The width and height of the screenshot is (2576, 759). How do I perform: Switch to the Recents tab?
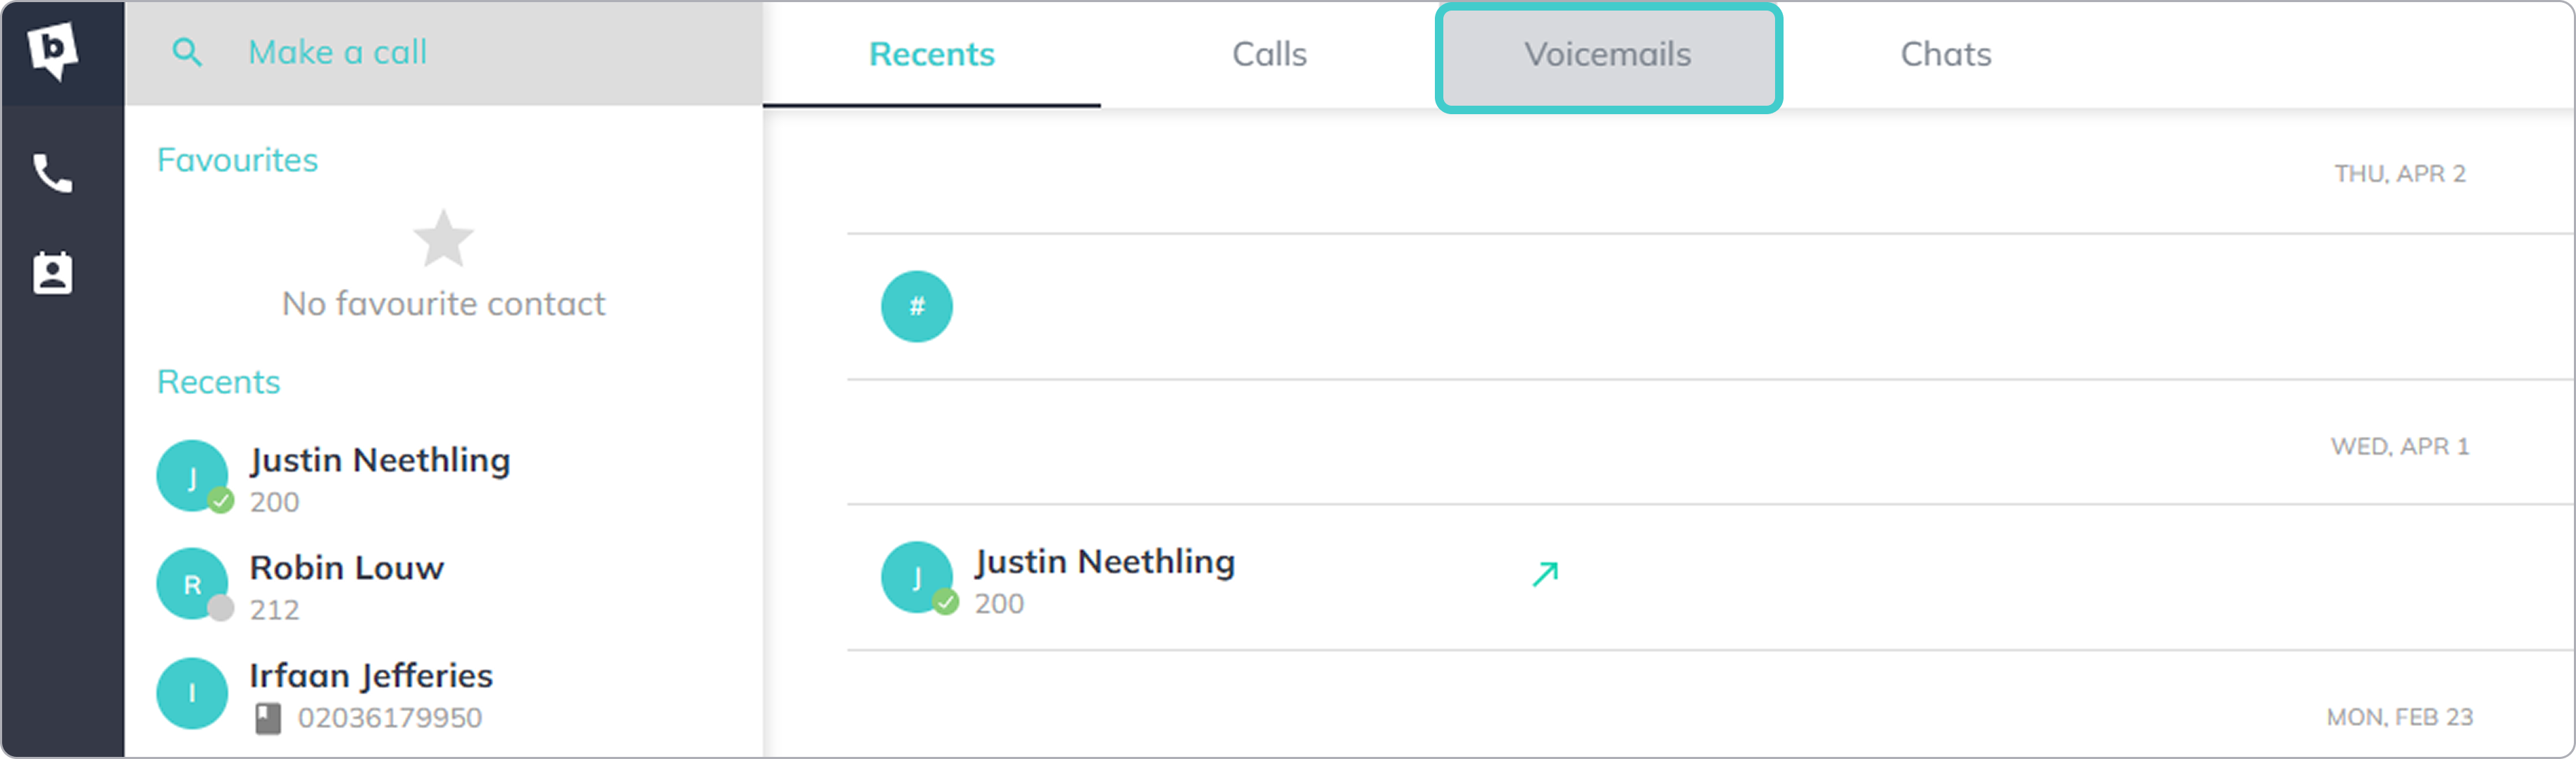pos(931,54)
